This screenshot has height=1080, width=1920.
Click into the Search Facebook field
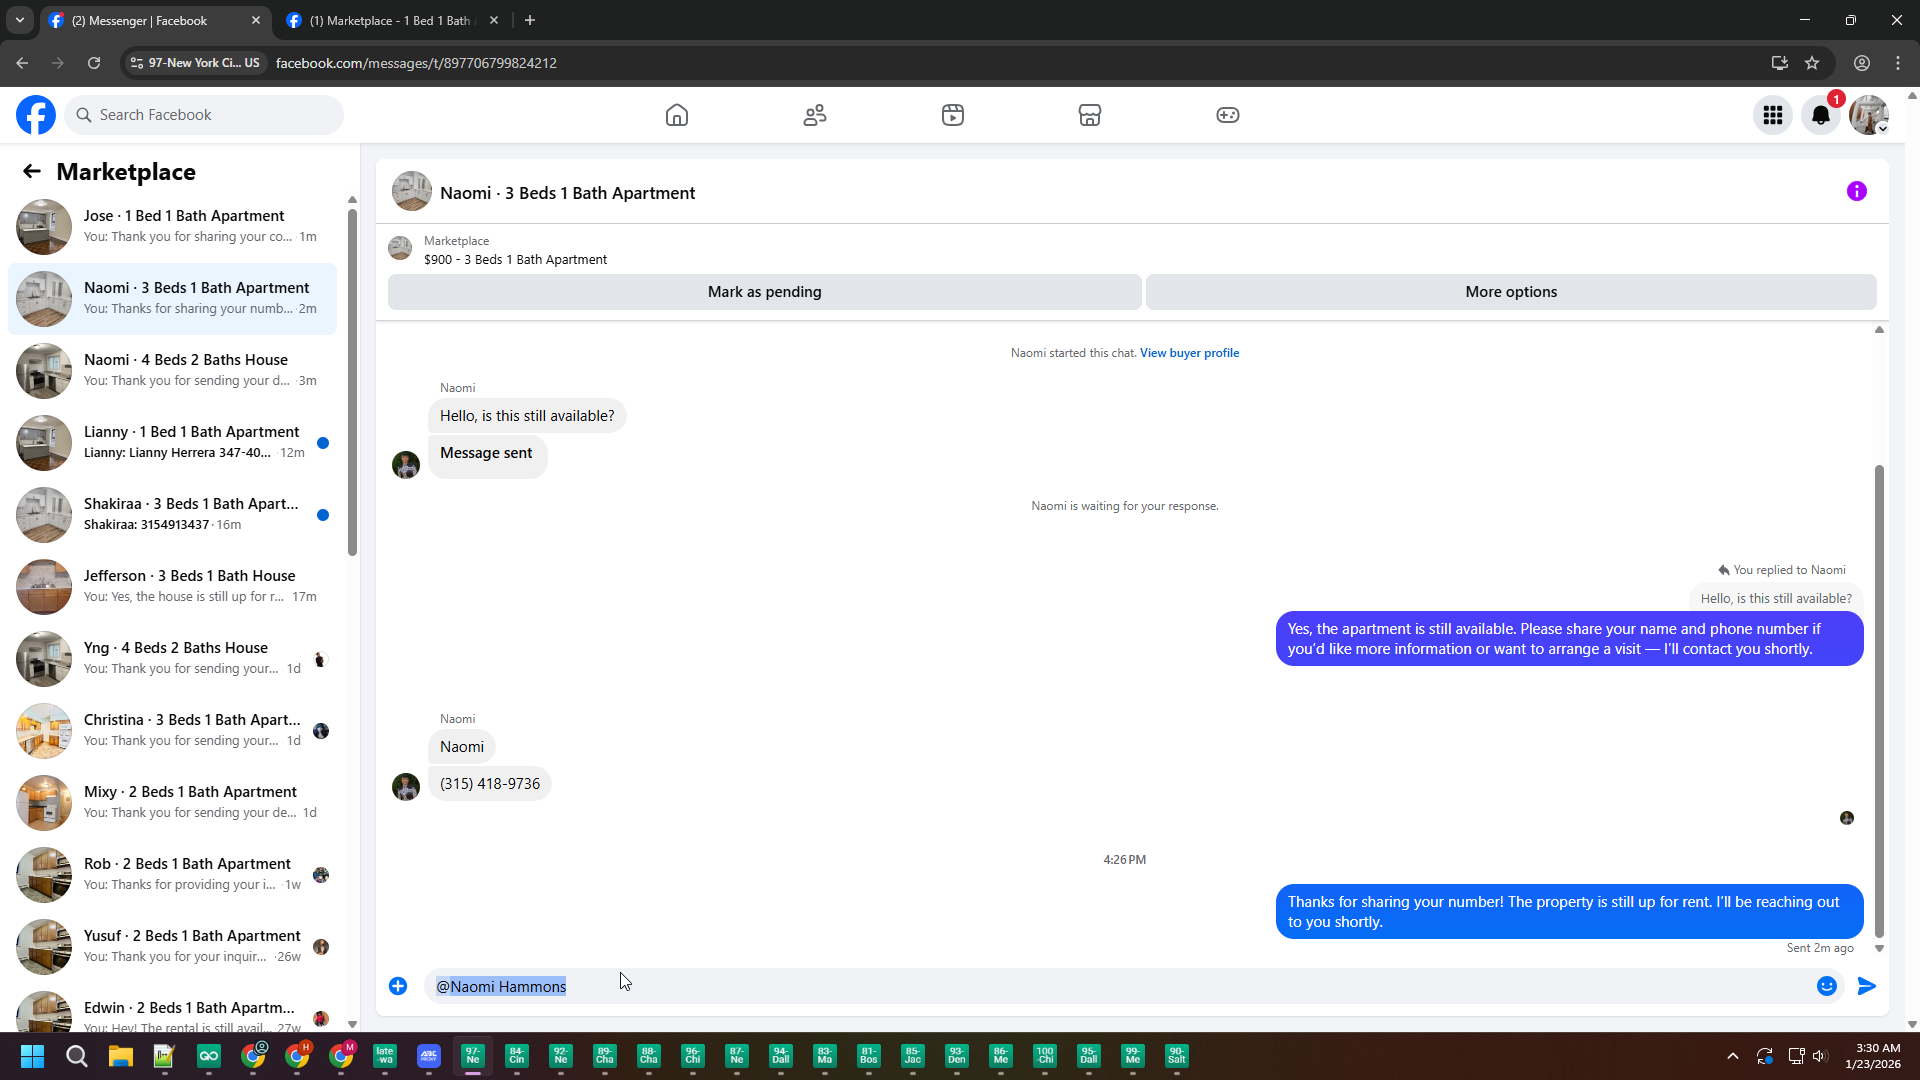[204, 115]
